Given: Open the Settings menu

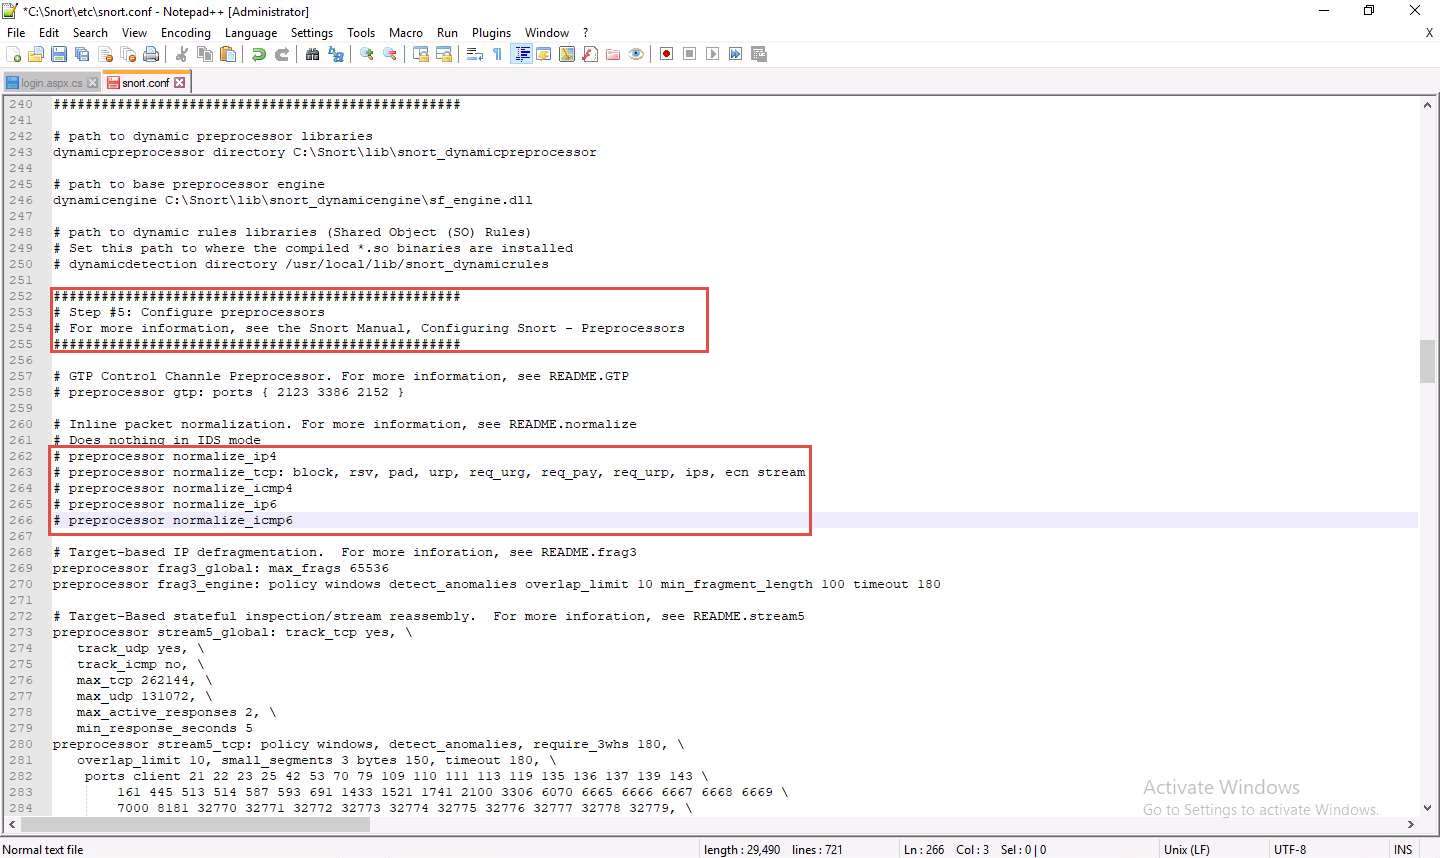Looking at the screenshot, I should click(312, 33).
